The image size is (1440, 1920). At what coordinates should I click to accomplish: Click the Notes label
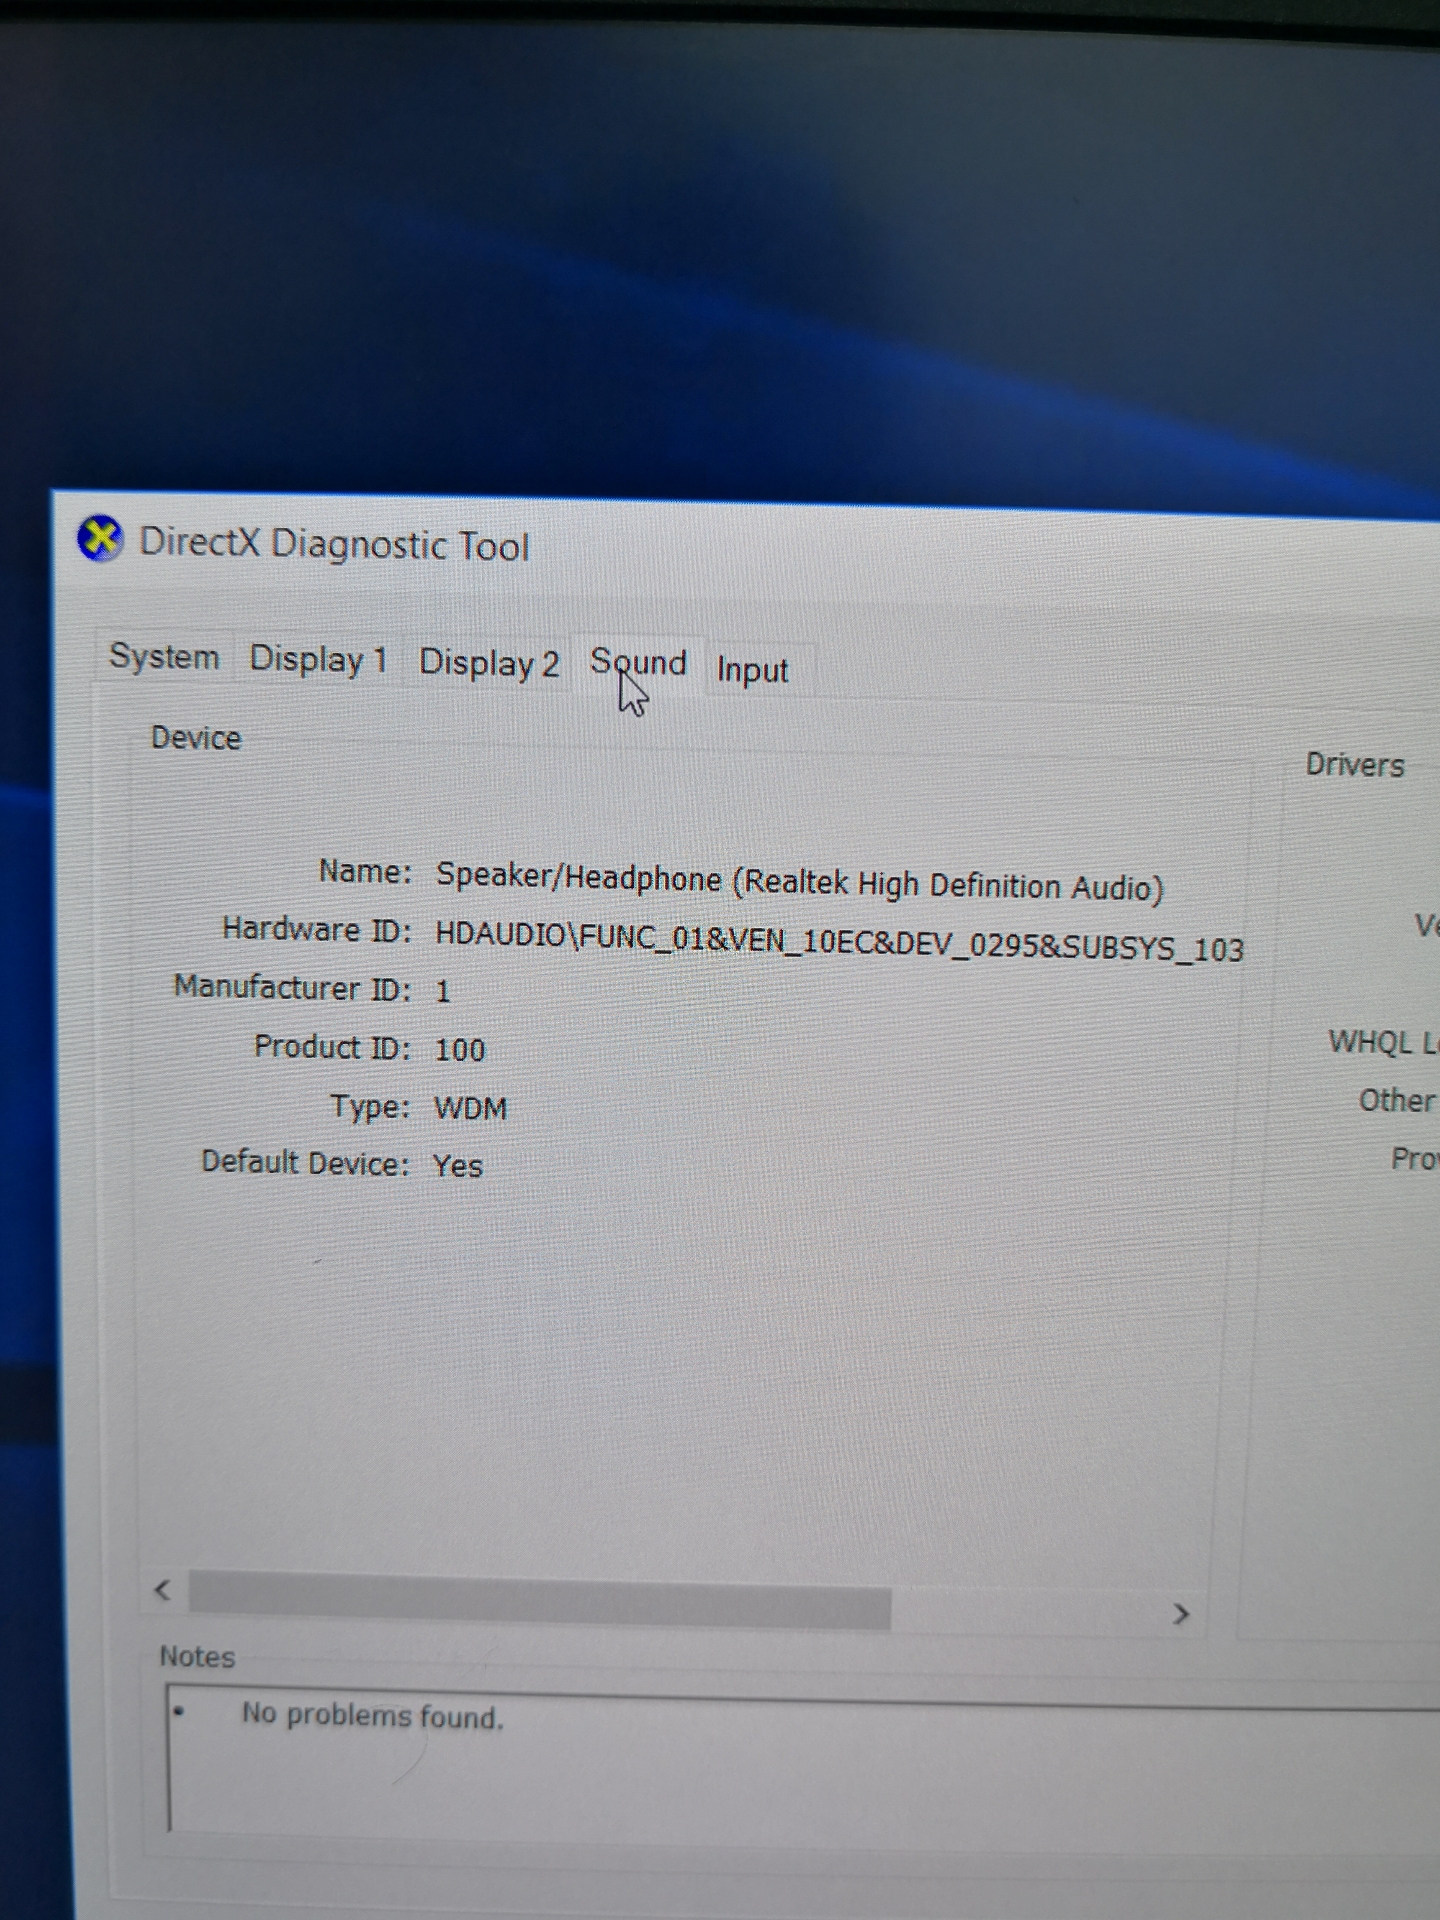click(197, 1657)
